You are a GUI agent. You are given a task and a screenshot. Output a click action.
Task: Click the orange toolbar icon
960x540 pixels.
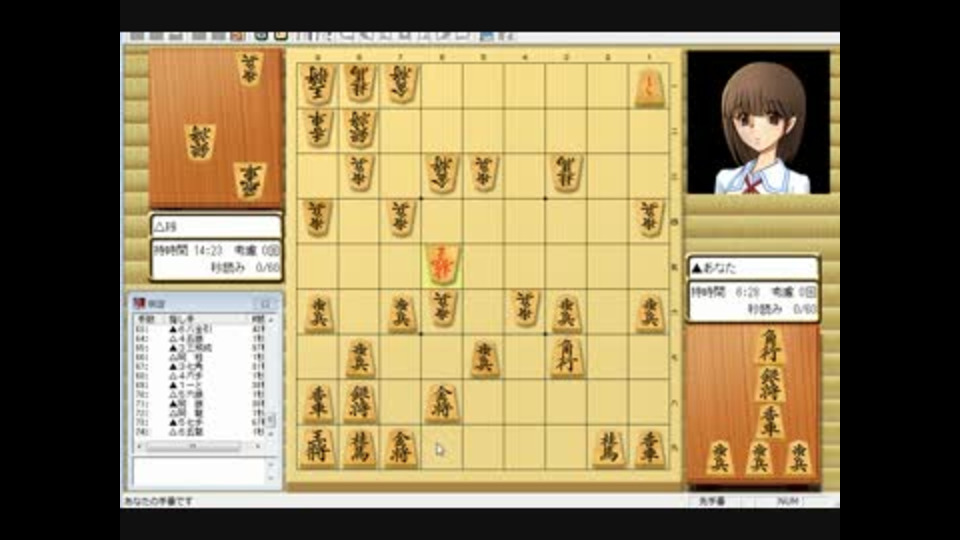(237, 36)
